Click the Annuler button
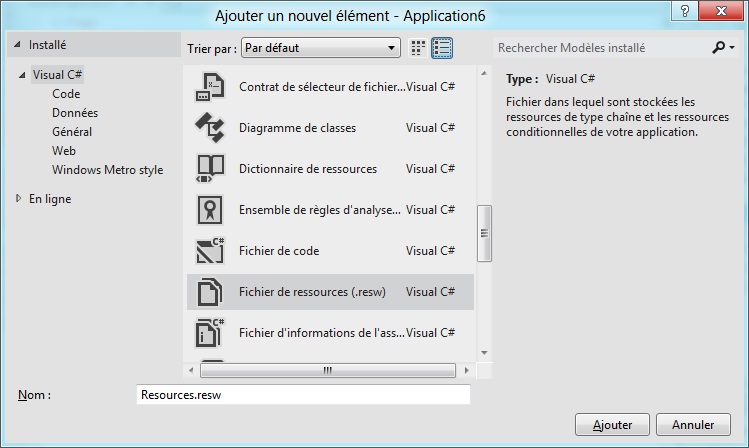749x448 pixels. [693, 425]
